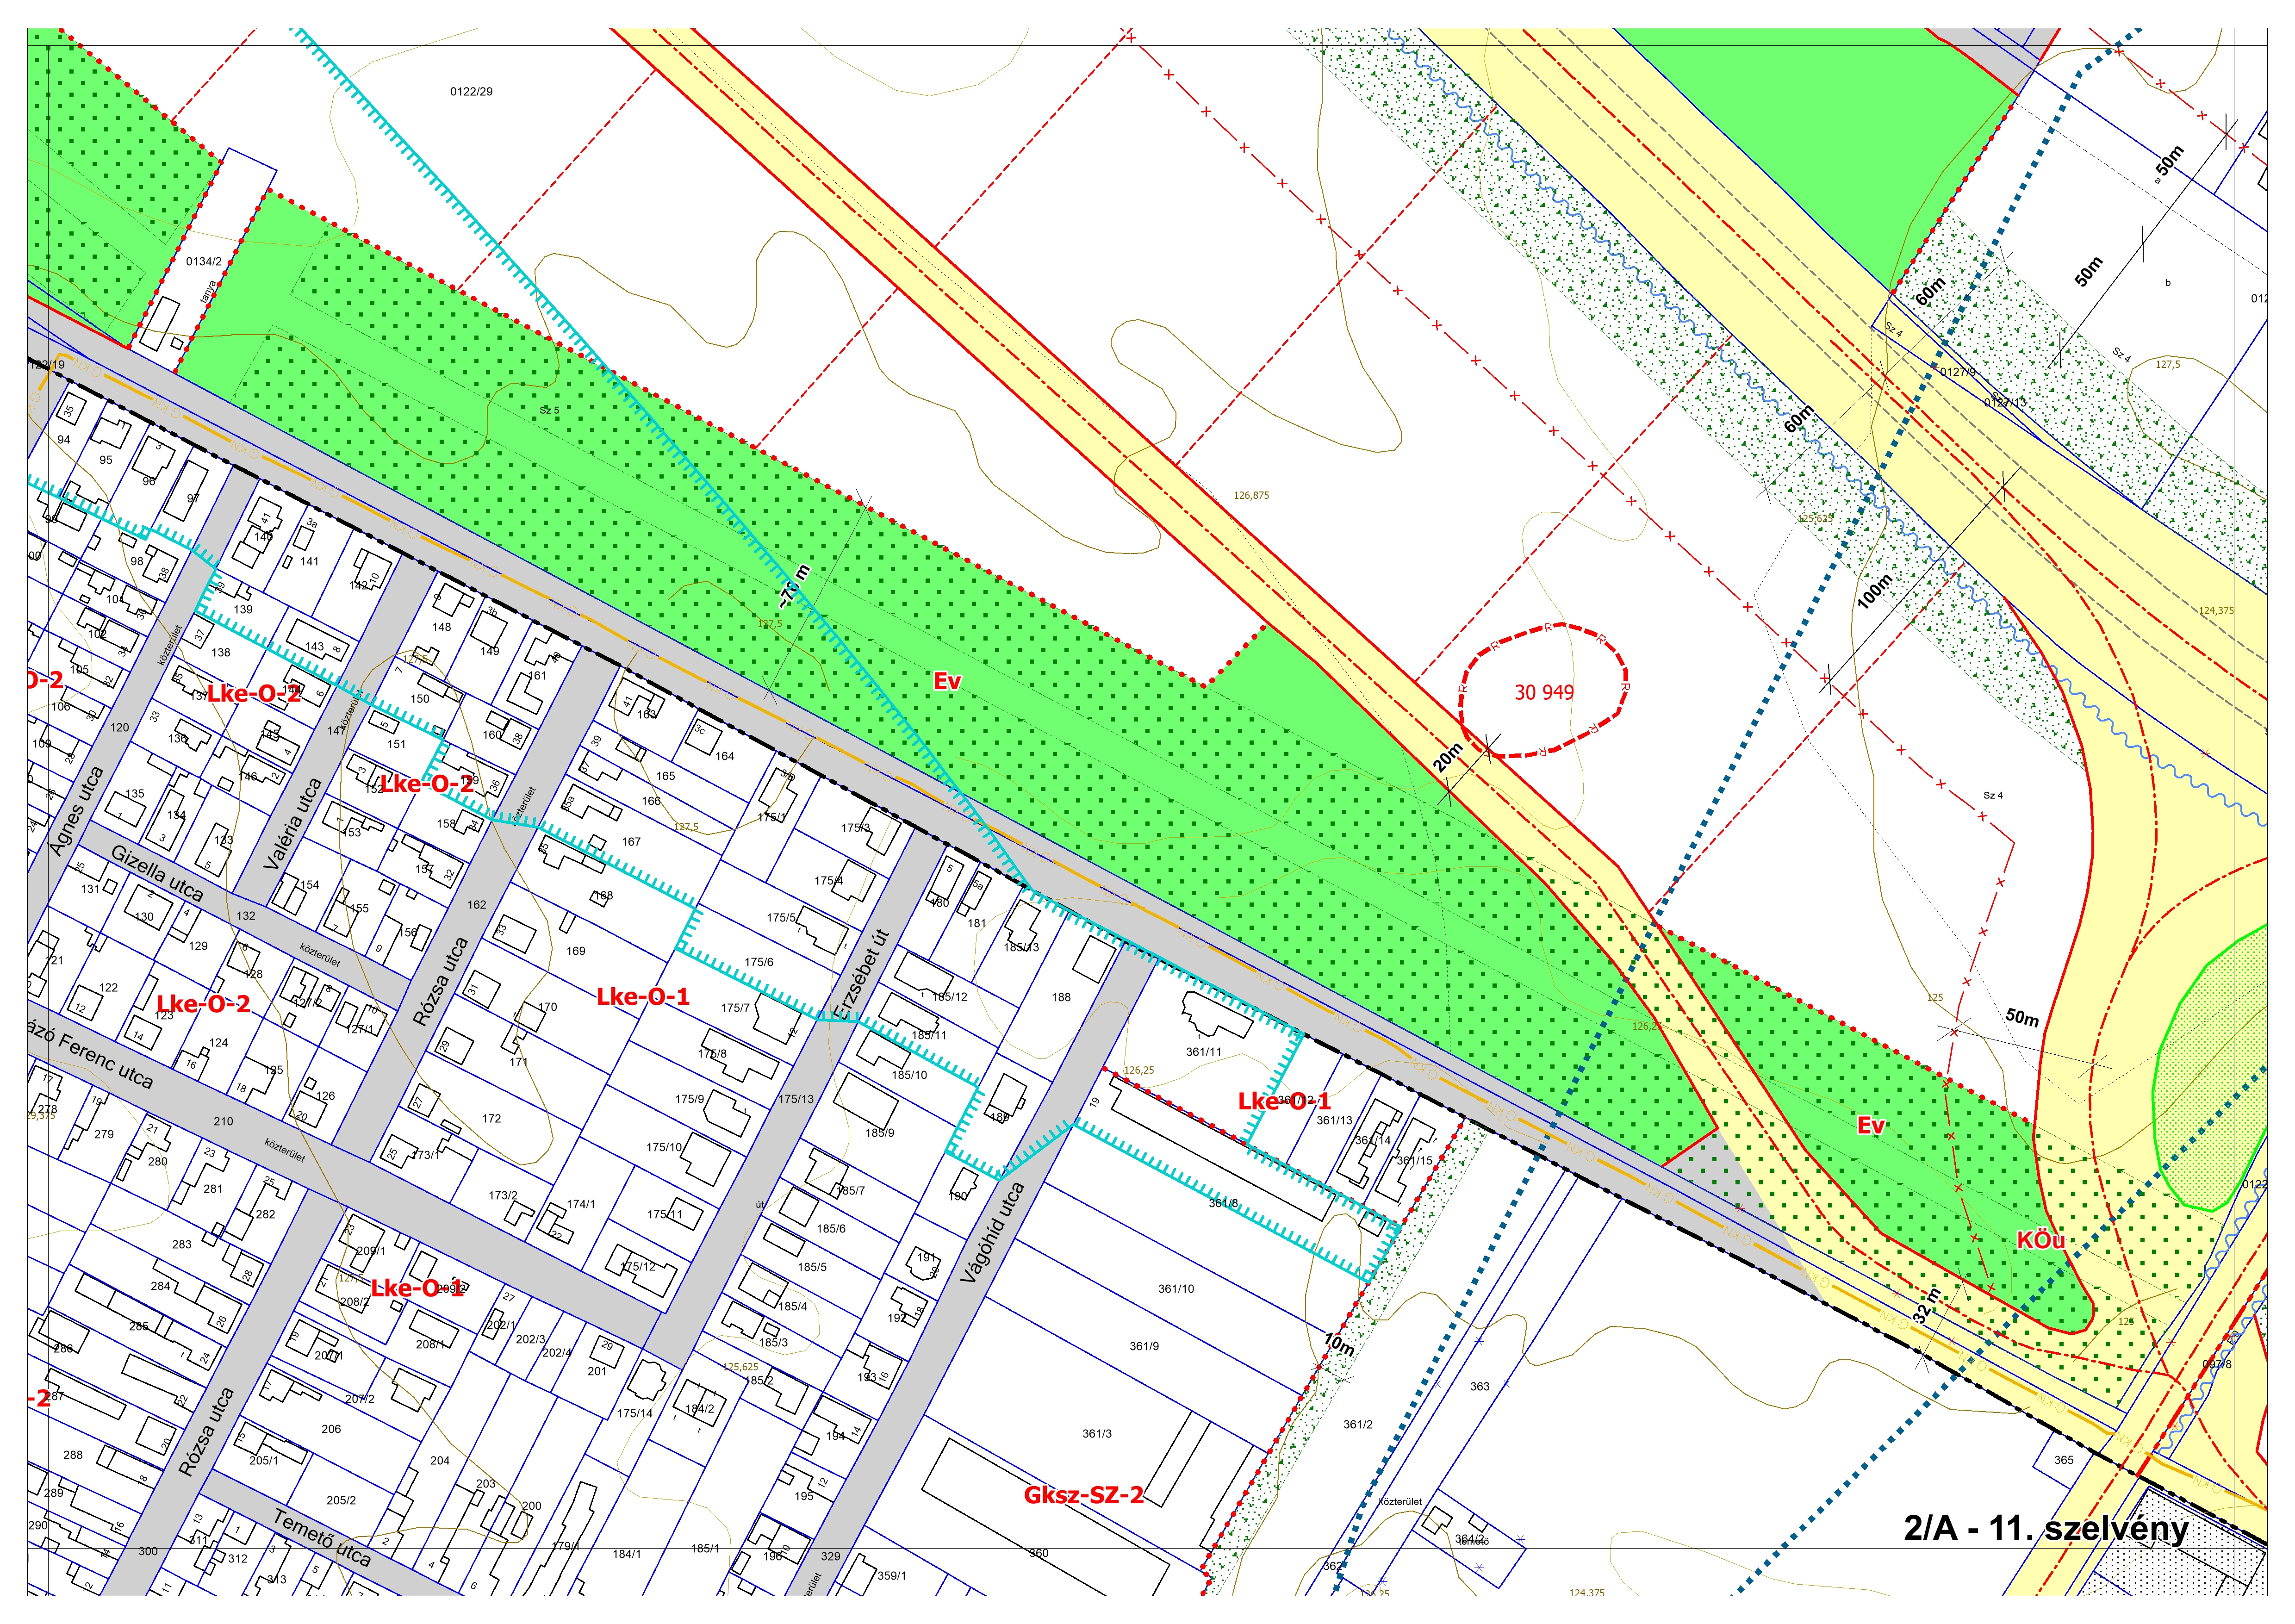The height and width of the screenshot is (1624, 2295).
Task: Select the Valéria utca street label
Action: (x=293, y=823)
